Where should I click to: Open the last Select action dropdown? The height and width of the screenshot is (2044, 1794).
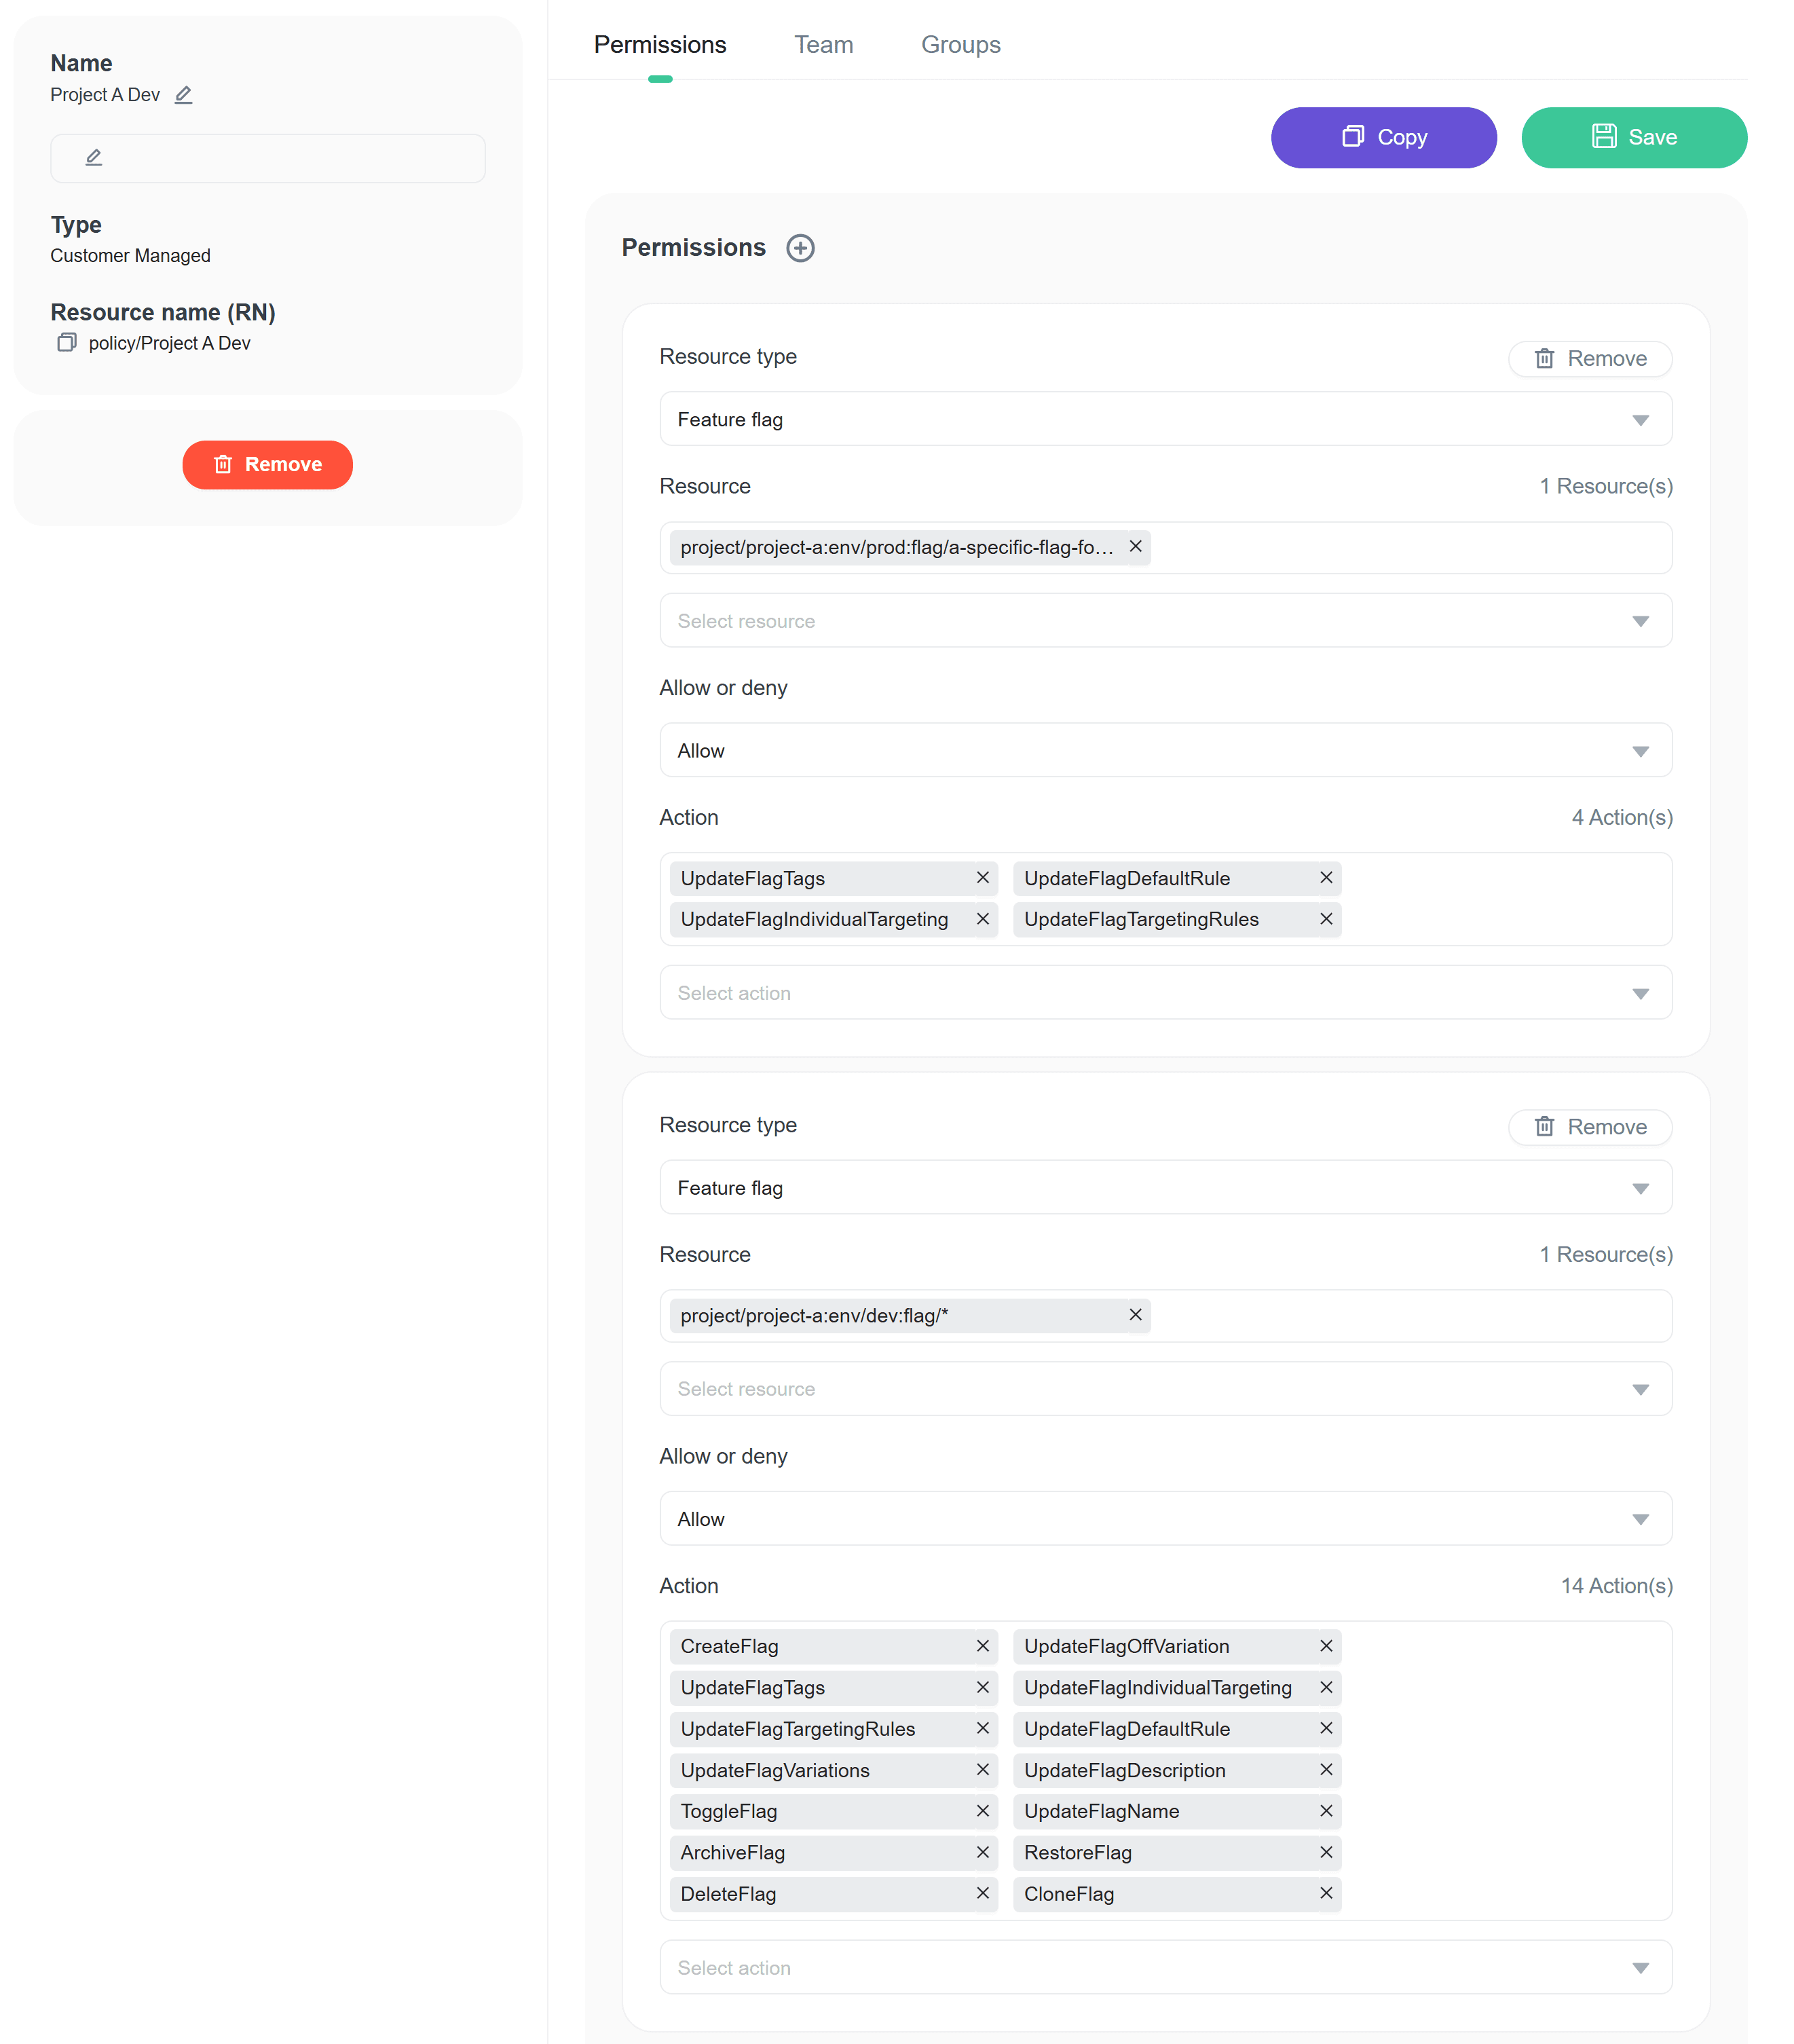[1165, 1967]
